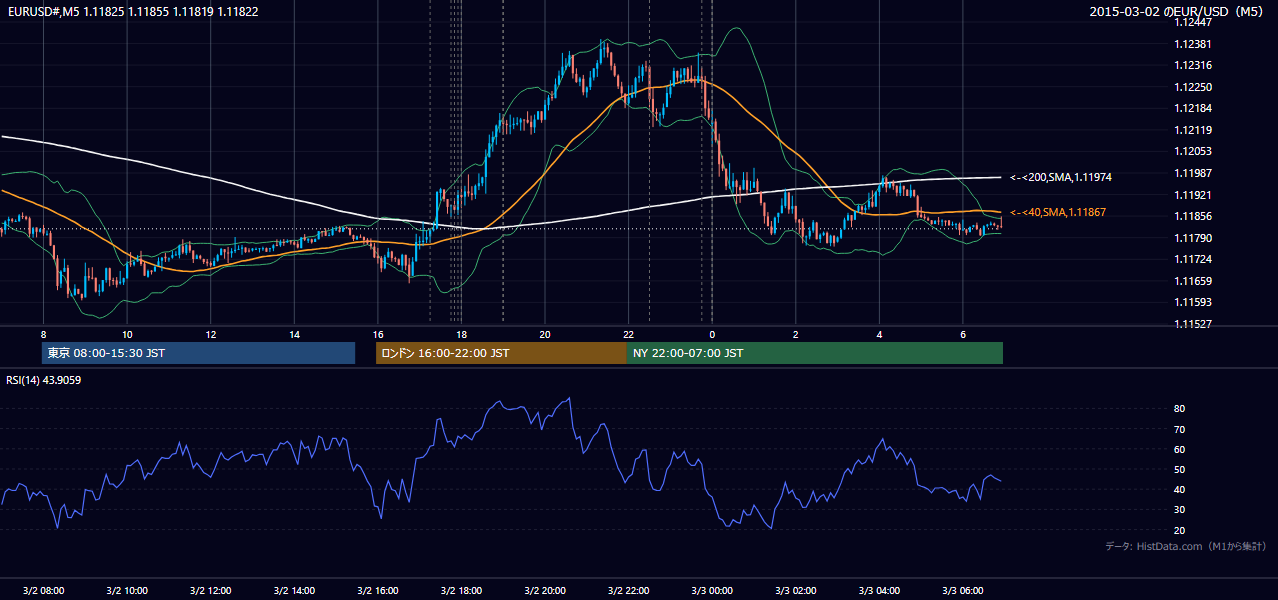Click RSI scale level 80

point(1179,409)
